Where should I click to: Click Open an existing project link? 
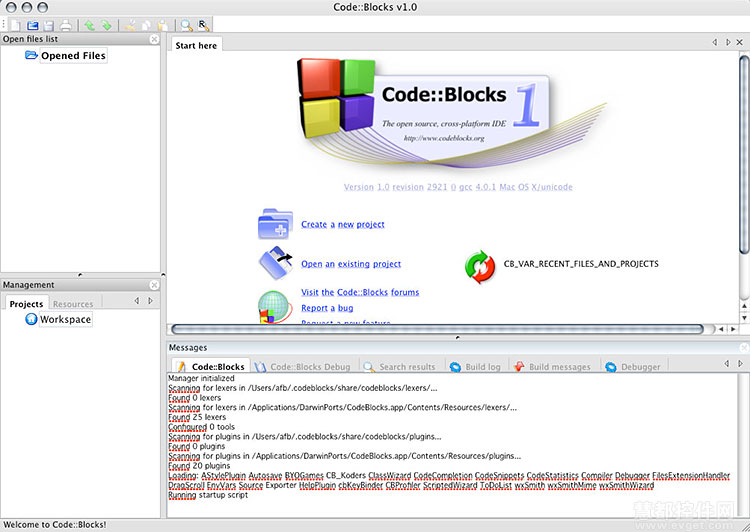(351, 264)
